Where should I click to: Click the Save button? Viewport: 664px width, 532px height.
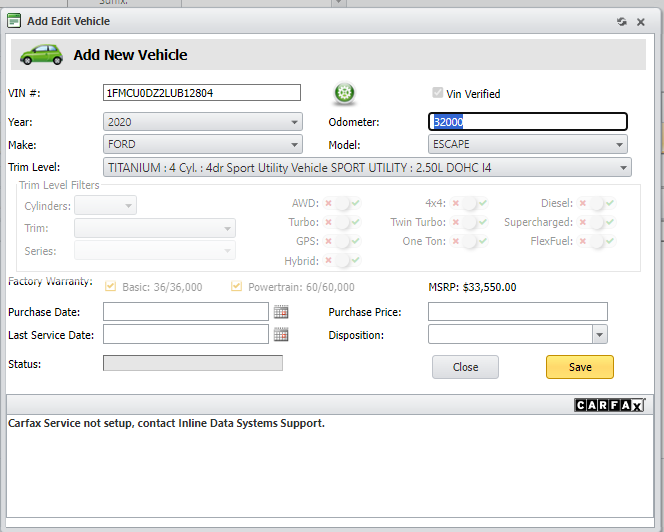[x=580, y=367]
